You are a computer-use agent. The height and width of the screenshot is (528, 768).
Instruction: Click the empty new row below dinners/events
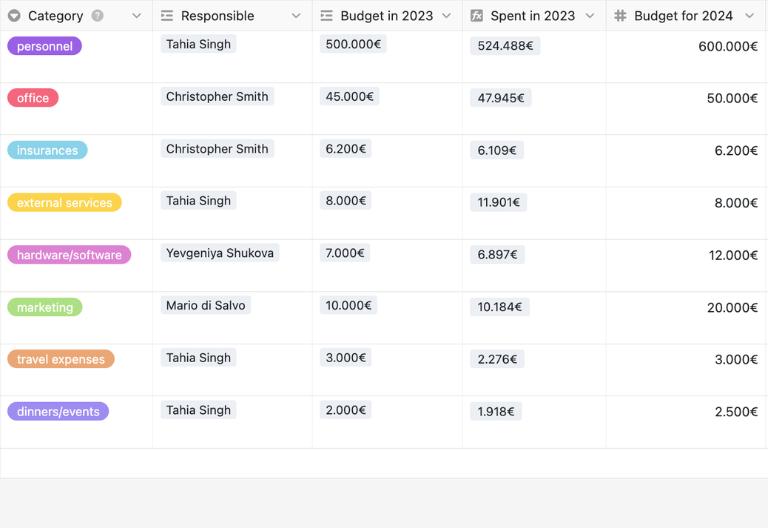click(x=384, y=463)
